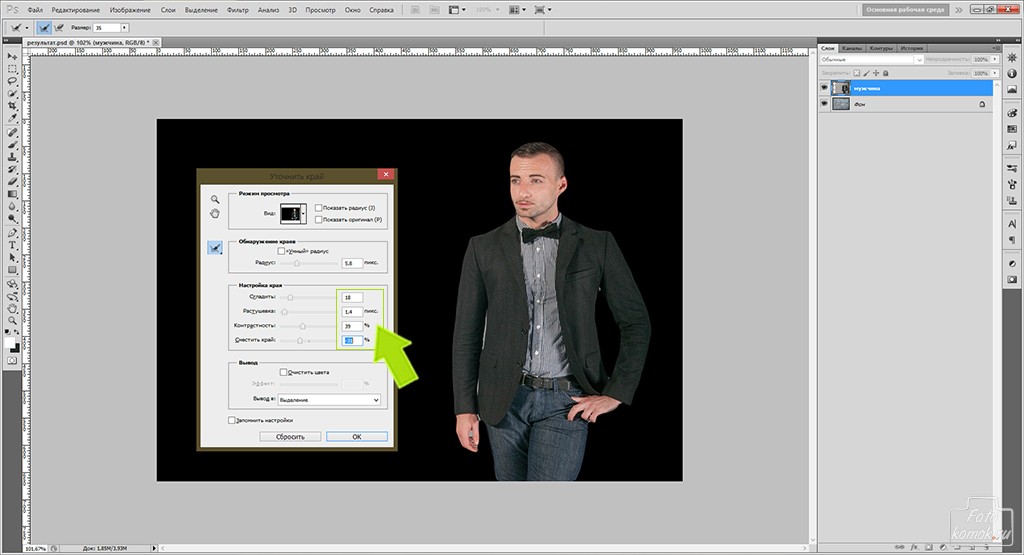This screenshot has height=555, width=1024.
Task: Open the "Вывод в" output dropdown
Action: pyautogui.click(x=329, y=399)
